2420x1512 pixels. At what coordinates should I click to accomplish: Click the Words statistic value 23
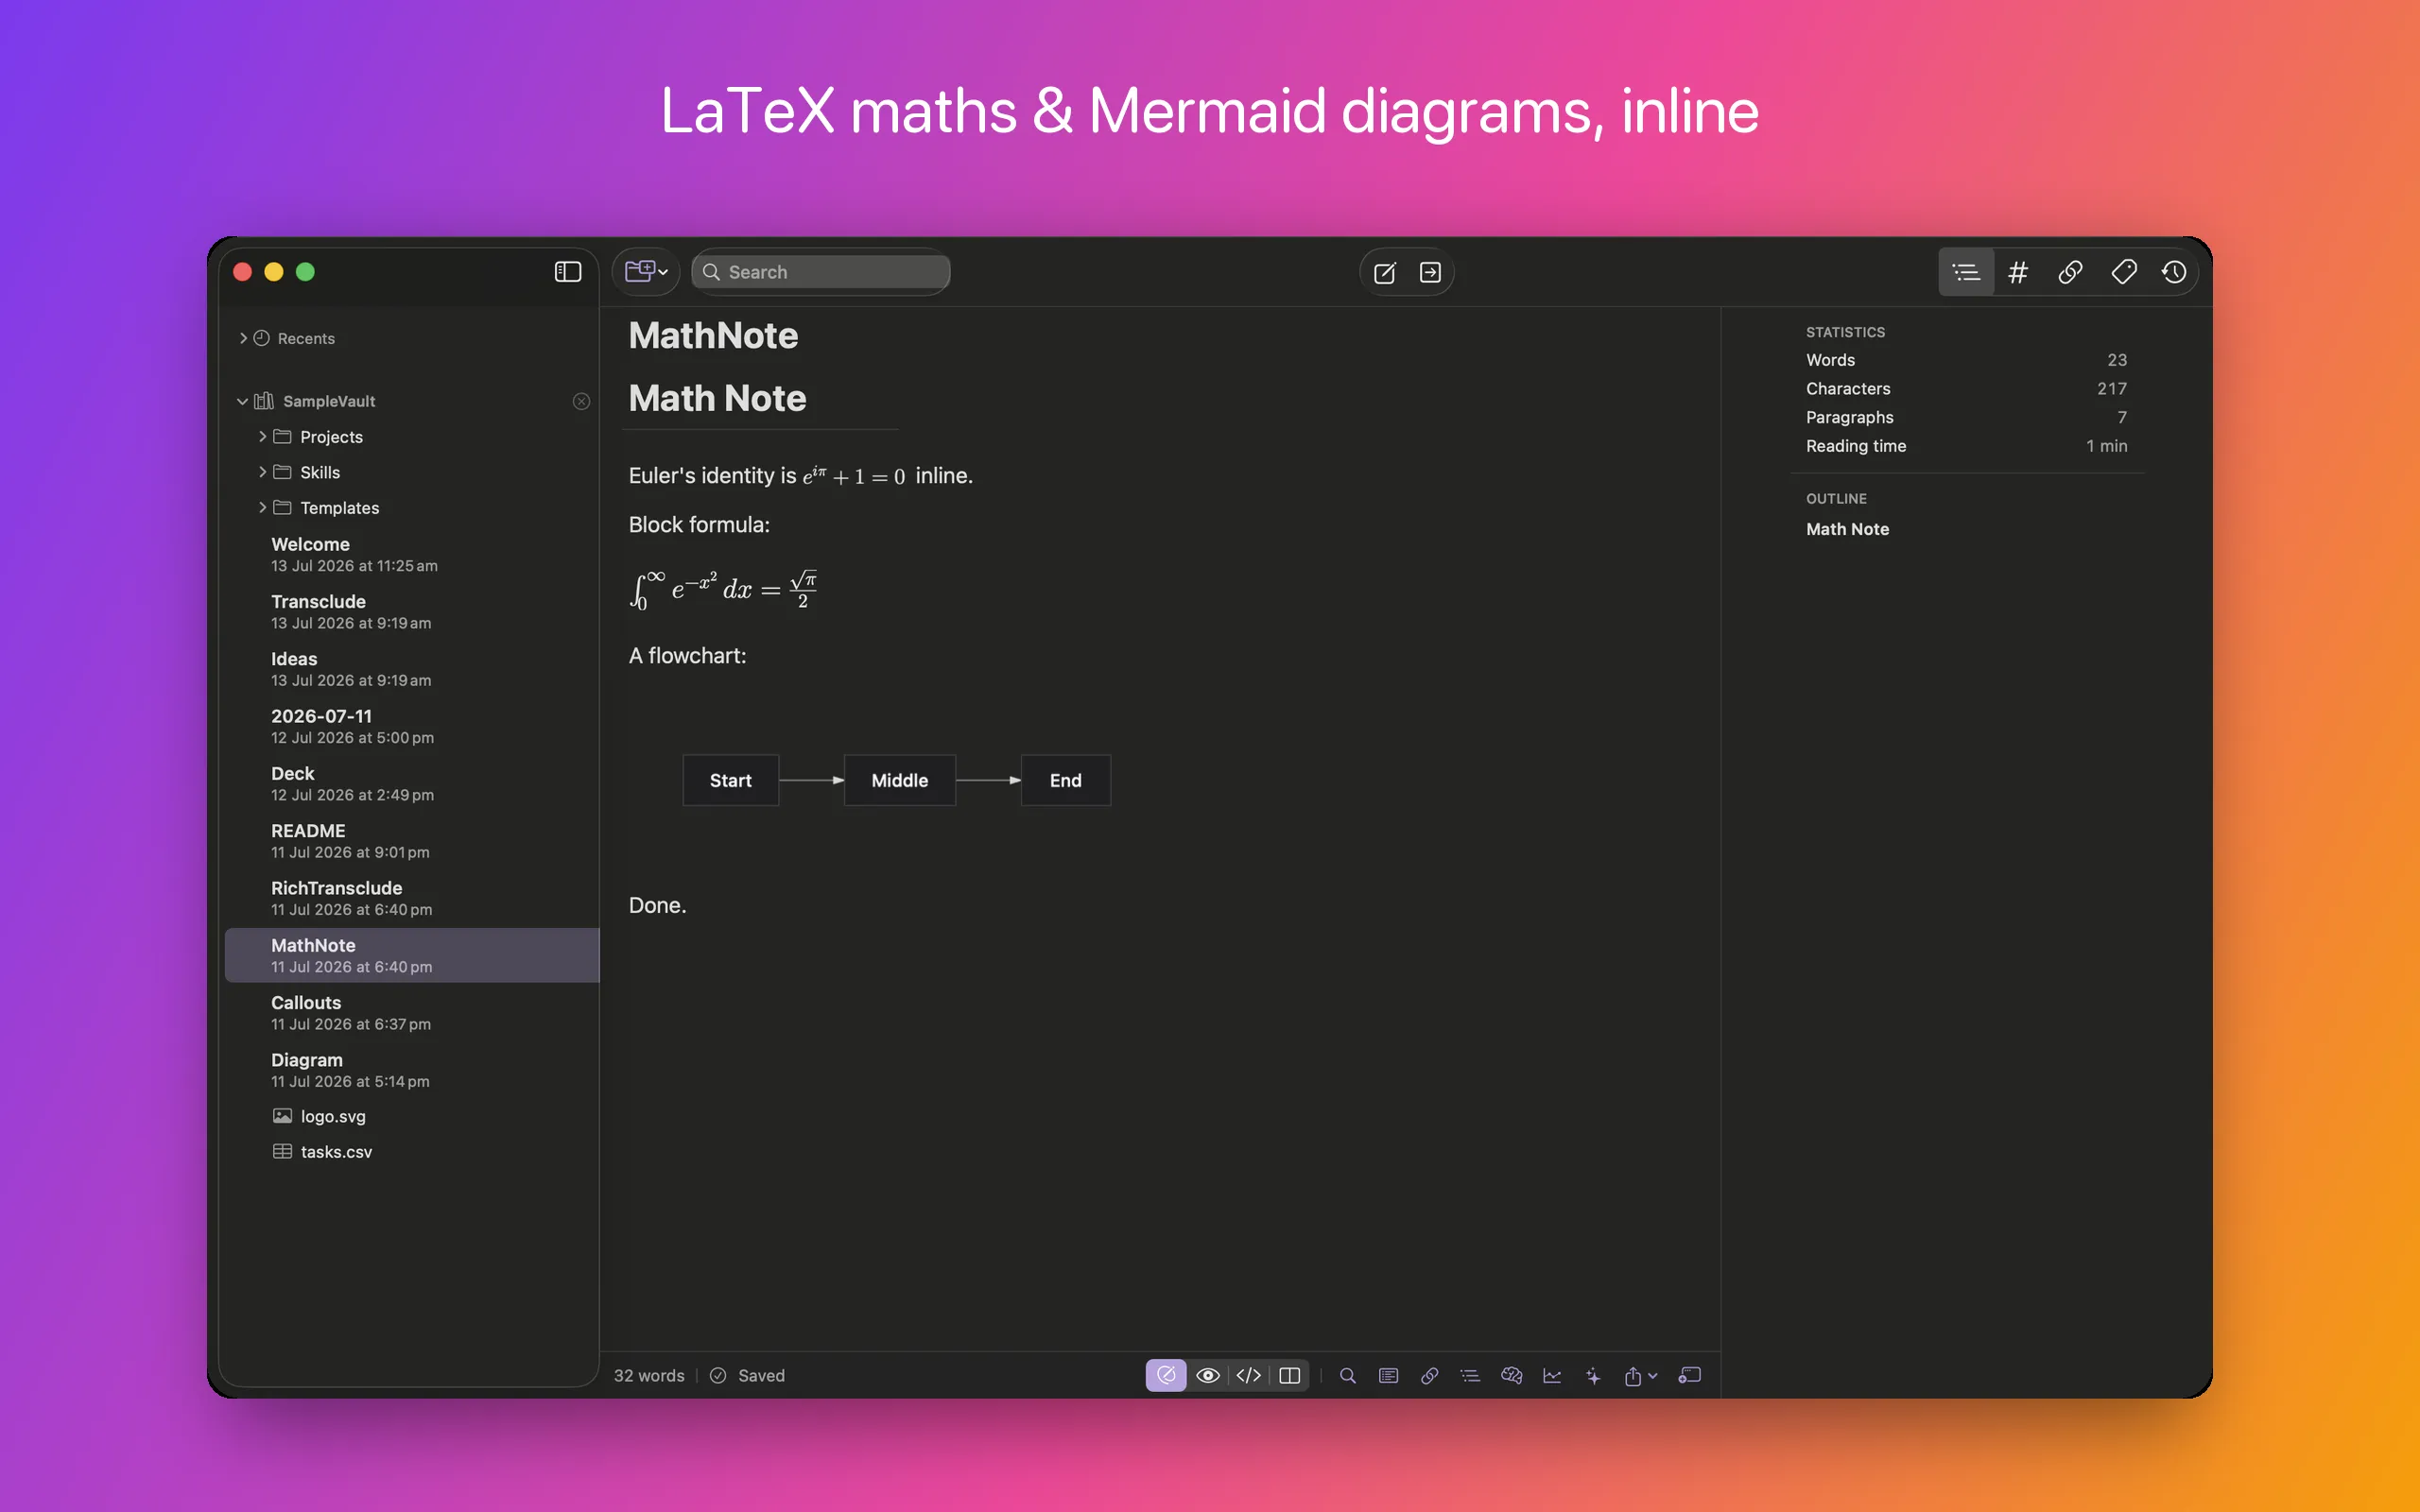[x=2116, y=360]
